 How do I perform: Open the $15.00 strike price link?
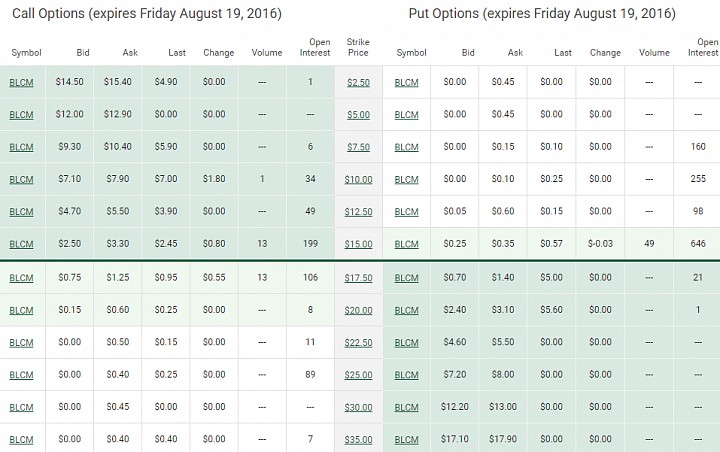coord(358,244)
